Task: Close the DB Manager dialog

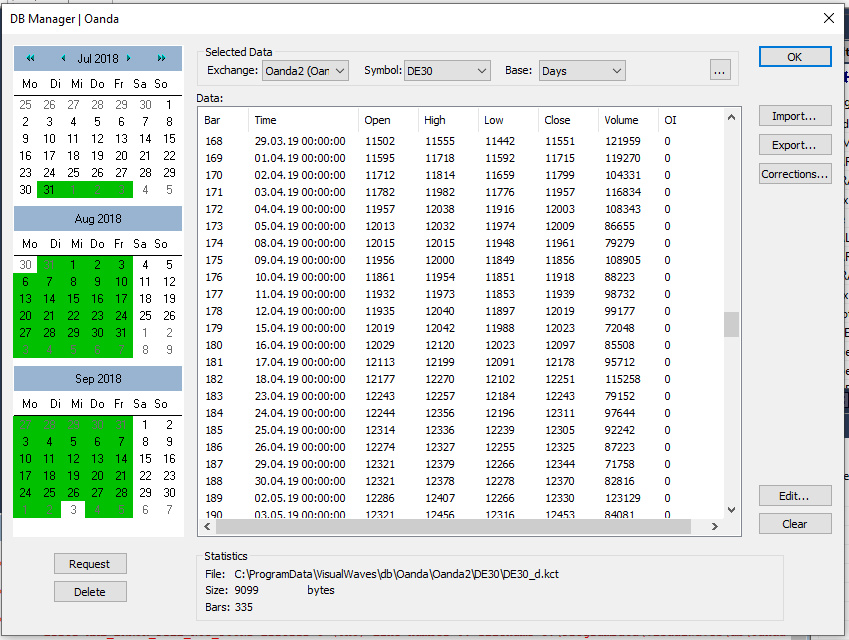Action: (x=828, y=18)
